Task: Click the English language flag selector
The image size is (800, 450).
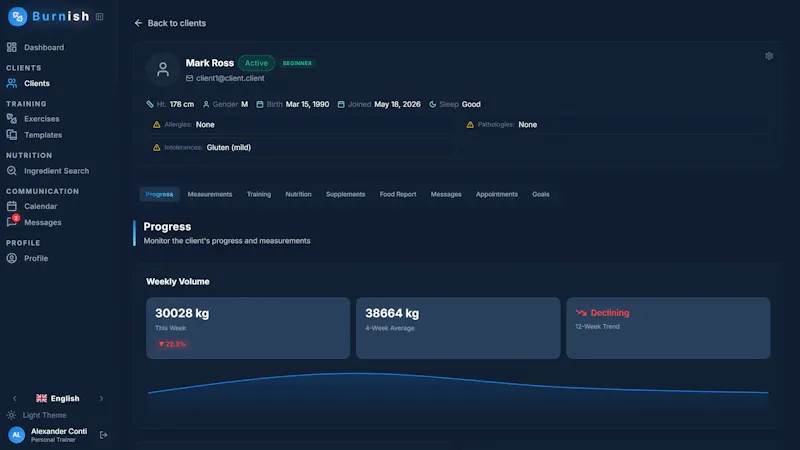Action: (58, 398)
